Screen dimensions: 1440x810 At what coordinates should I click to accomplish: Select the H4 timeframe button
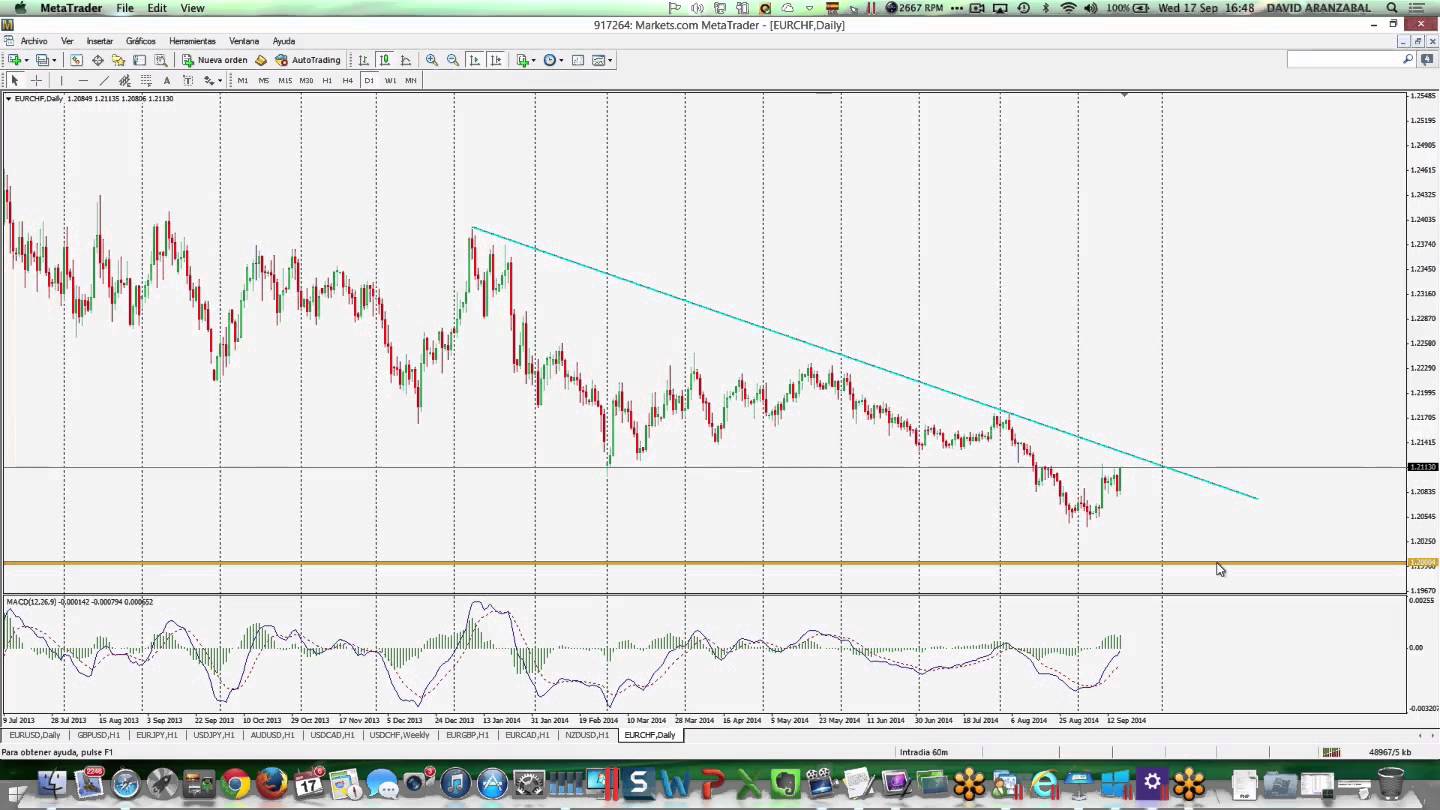coord(347,80)
